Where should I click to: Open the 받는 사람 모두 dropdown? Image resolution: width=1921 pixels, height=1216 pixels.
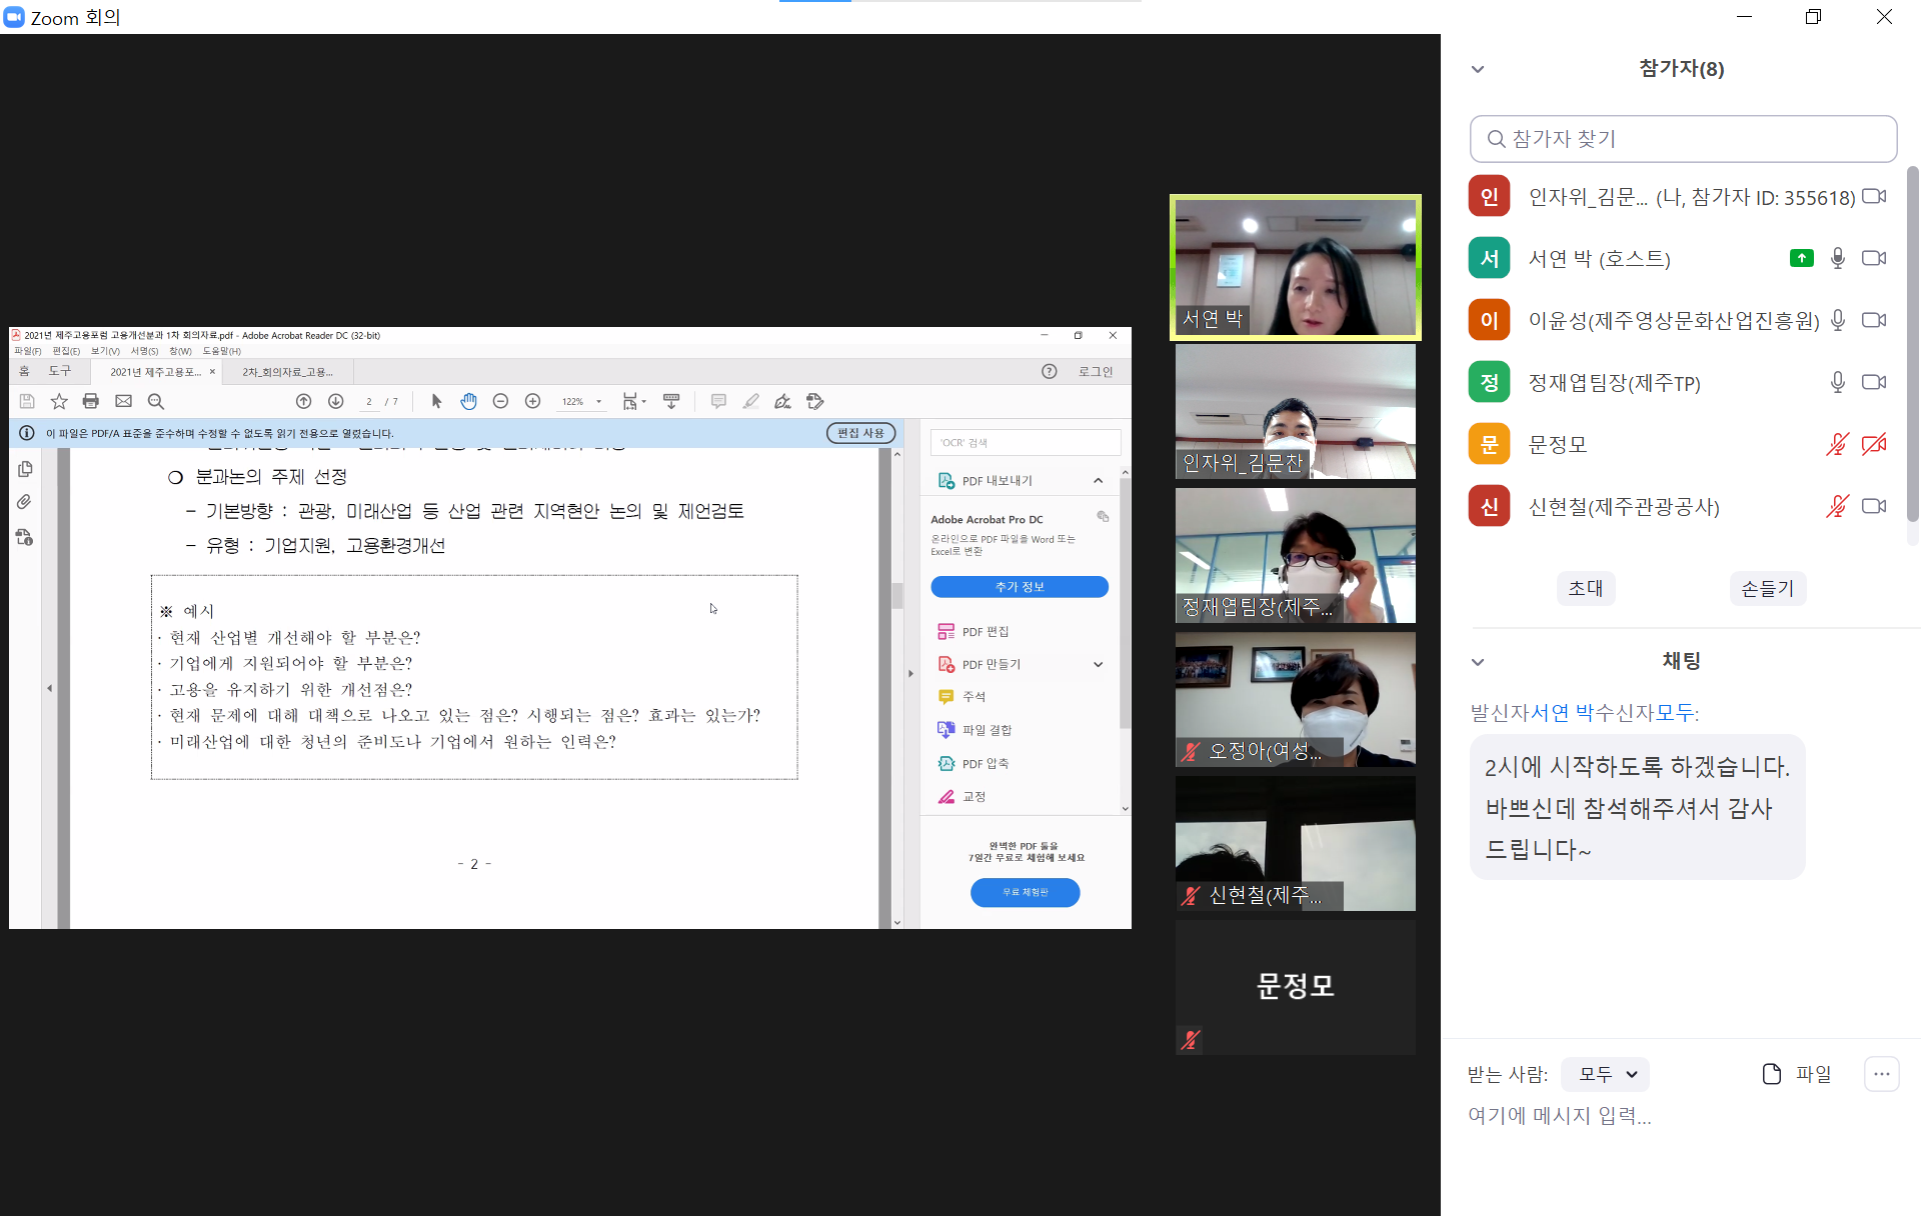(1605, 1074)
